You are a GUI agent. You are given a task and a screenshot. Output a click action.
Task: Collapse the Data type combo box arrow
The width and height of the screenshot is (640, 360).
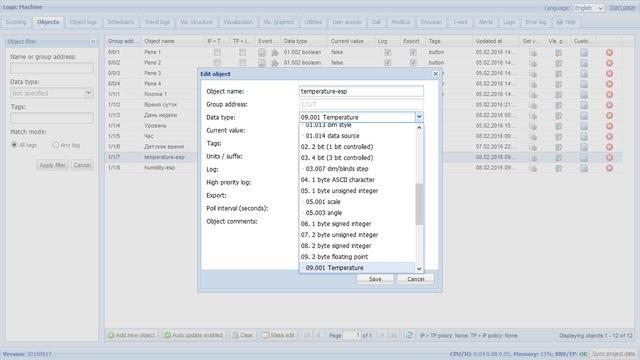point(419,117)
